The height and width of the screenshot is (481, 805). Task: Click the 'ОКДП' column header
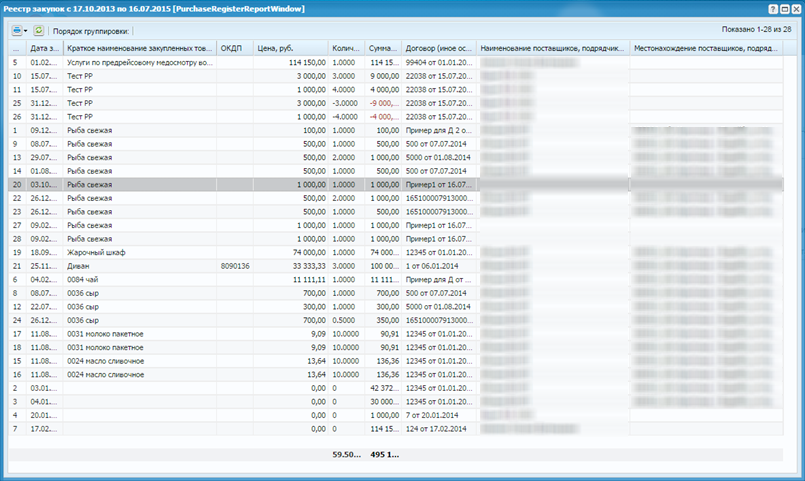pos(235,48)
